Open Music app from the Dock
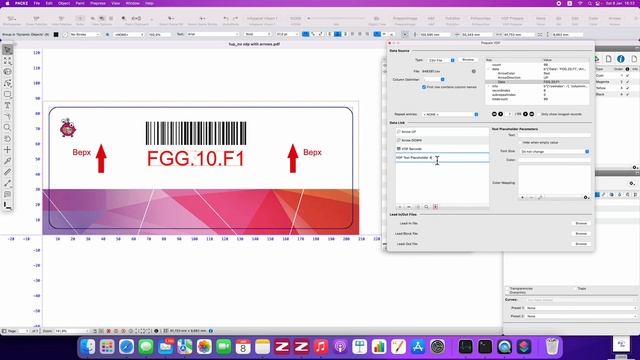Viewport: 640px width, 360px height. pyautogui.click(x=321, y=347)
